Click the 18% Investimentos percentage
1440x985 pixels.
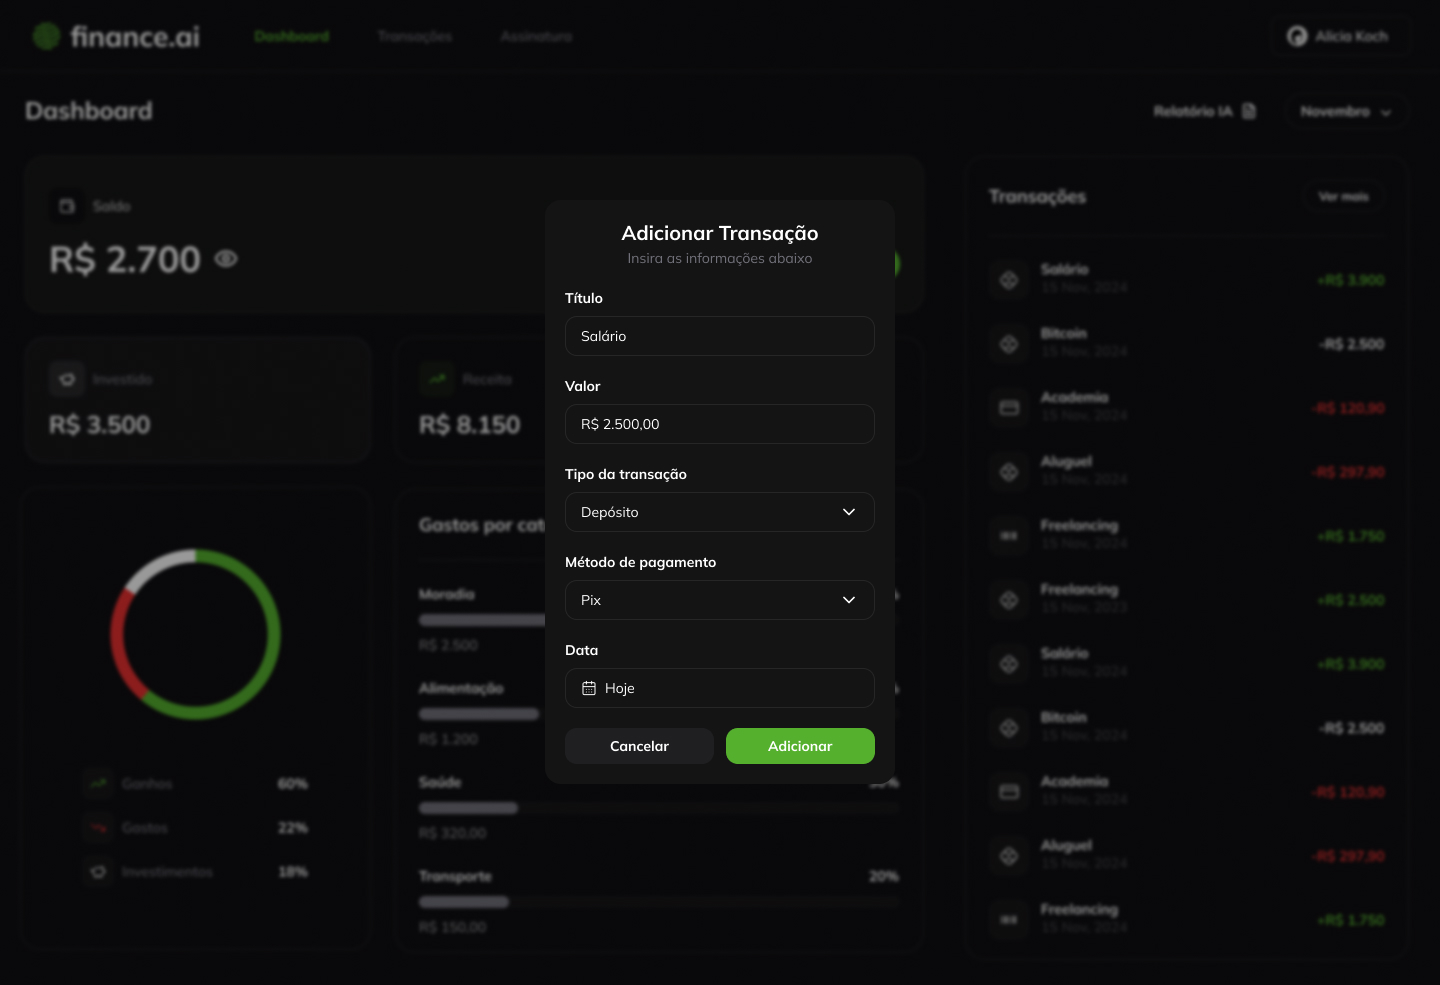(x=293, y=872)
